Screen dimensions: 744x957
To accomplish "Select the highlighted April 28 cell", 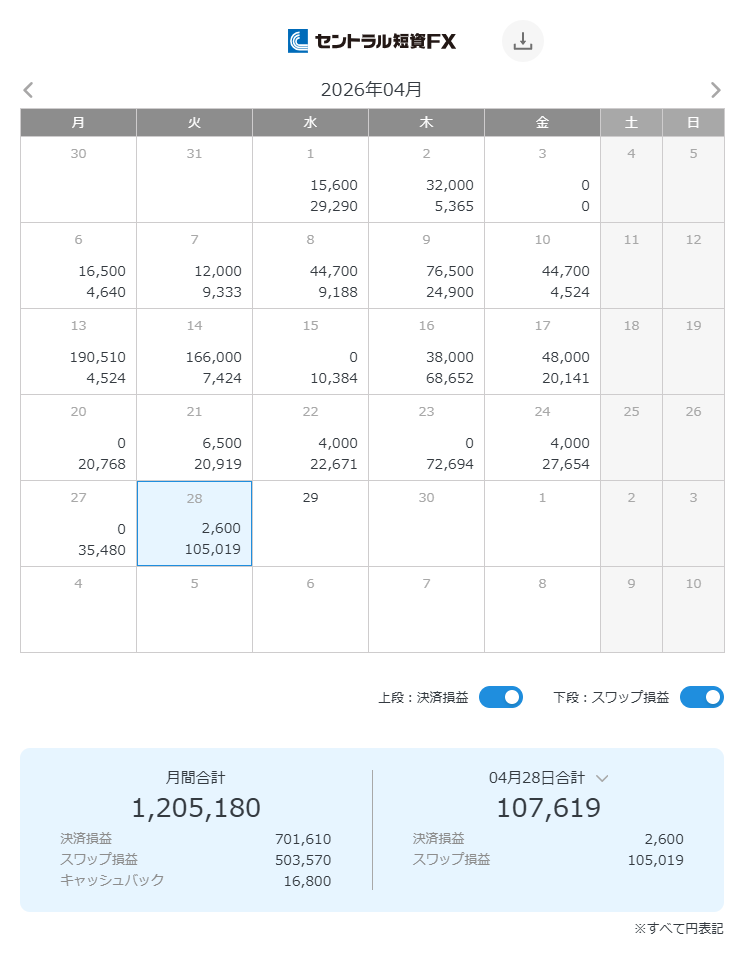I will [x=194, y=523].
